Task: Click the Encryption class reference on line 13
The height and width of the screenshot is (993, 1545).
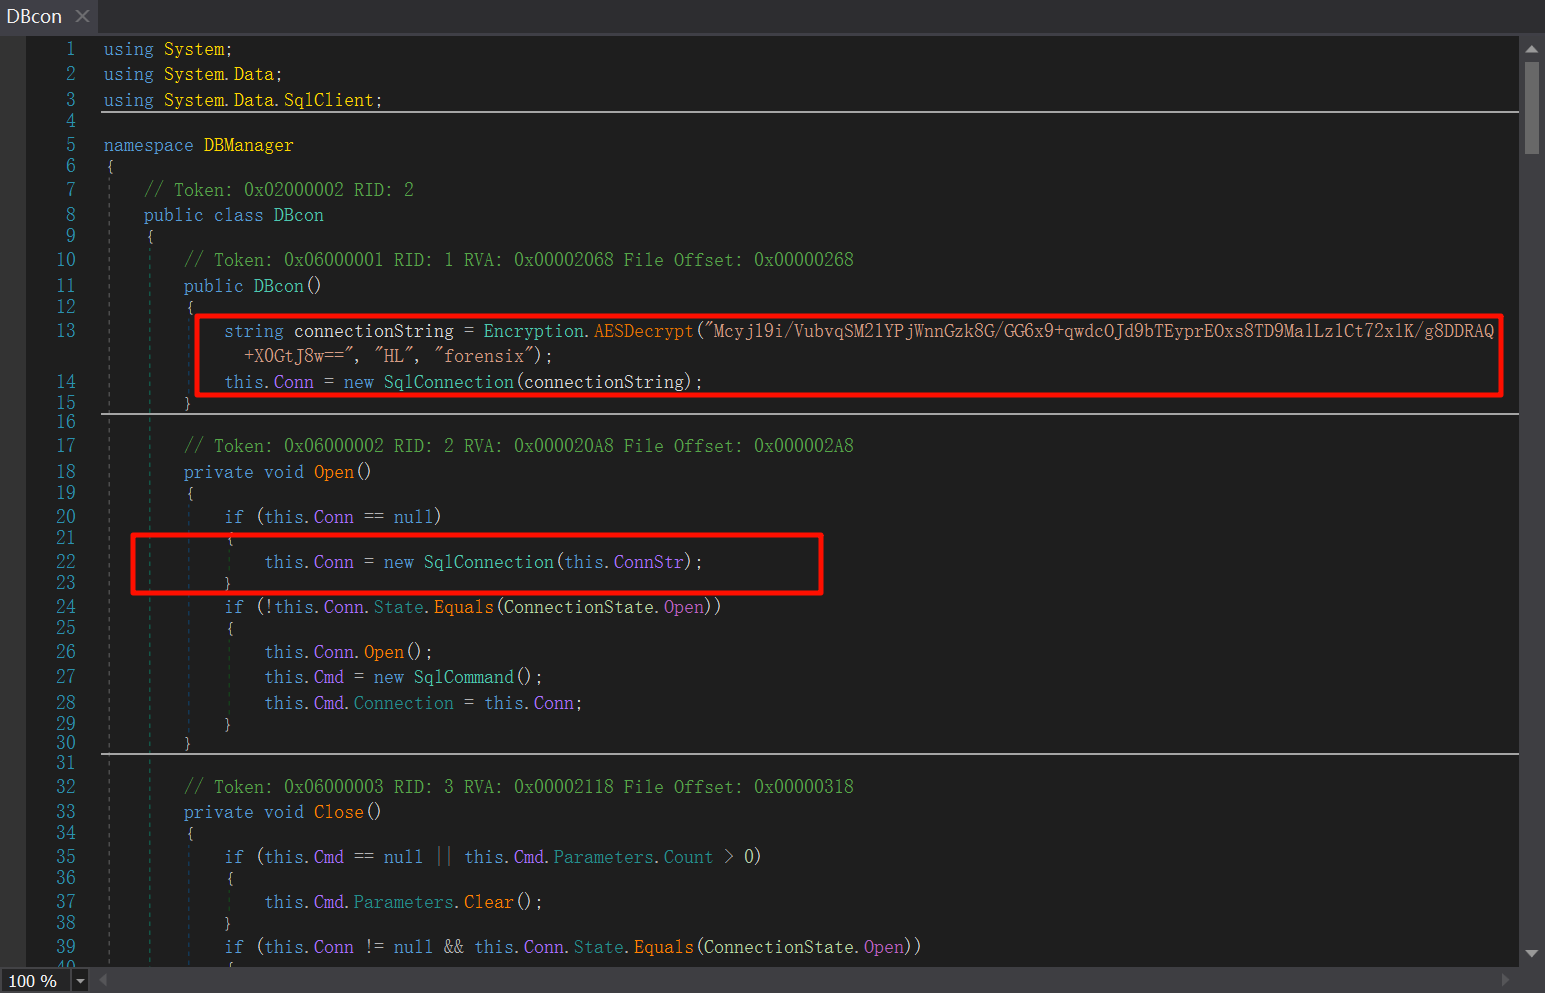Action: (534, 331)
